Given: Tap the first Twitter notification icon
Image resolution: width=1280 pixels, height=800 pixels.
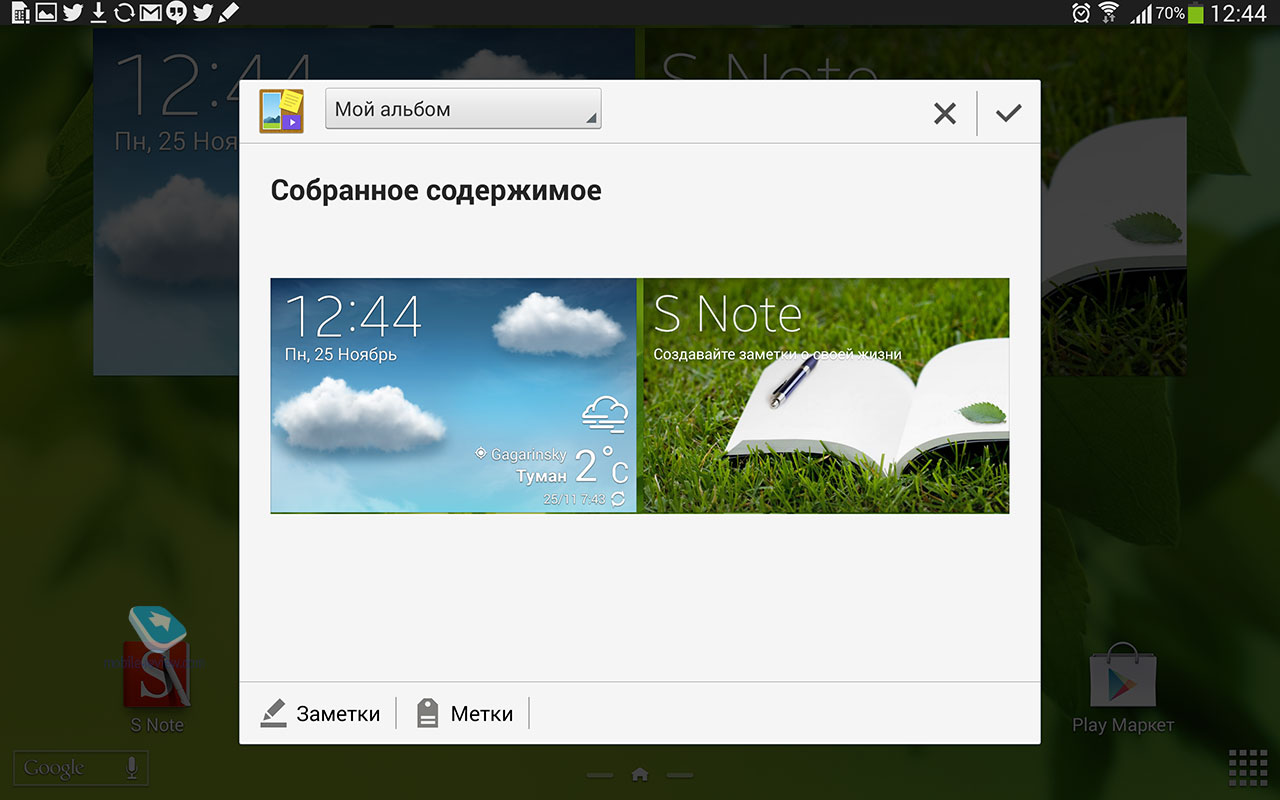Looking at the screenshot, I should pos(72,13).
